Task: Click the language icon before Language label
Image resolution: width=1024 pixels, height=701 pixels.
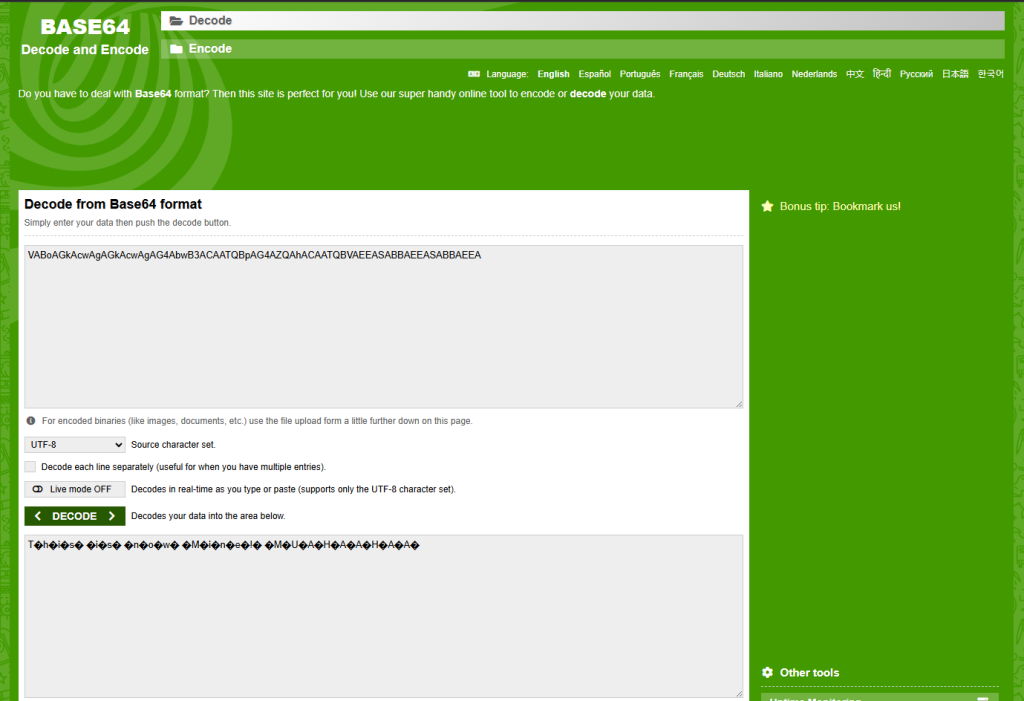Action: (x=474, y=74)
